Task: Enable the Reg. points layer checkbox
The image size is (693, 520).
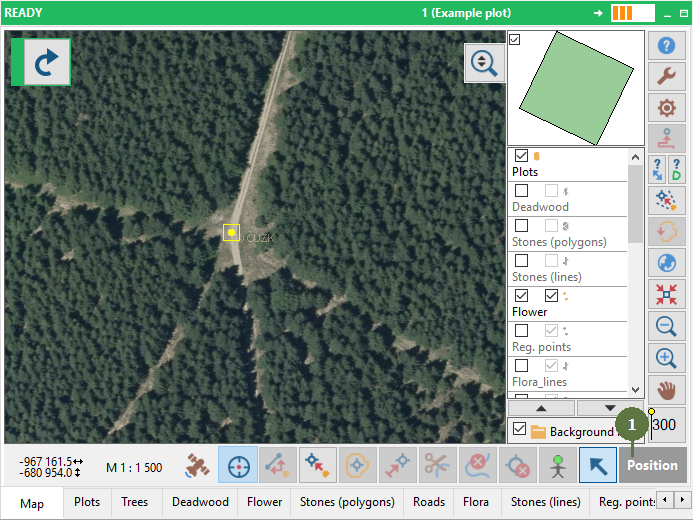Action: (522, 330)
